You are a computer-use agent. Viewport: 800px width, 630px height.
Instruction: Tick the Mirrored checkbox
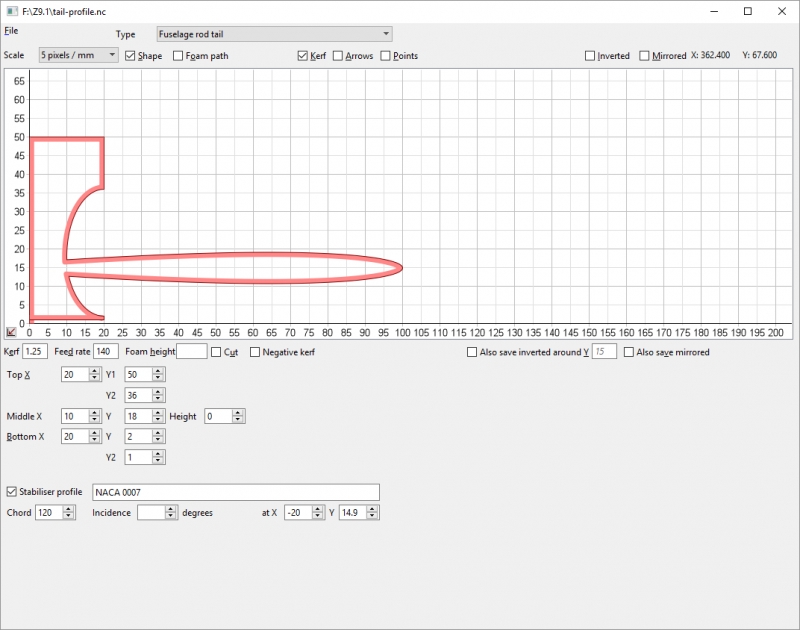tap(645, 56)
